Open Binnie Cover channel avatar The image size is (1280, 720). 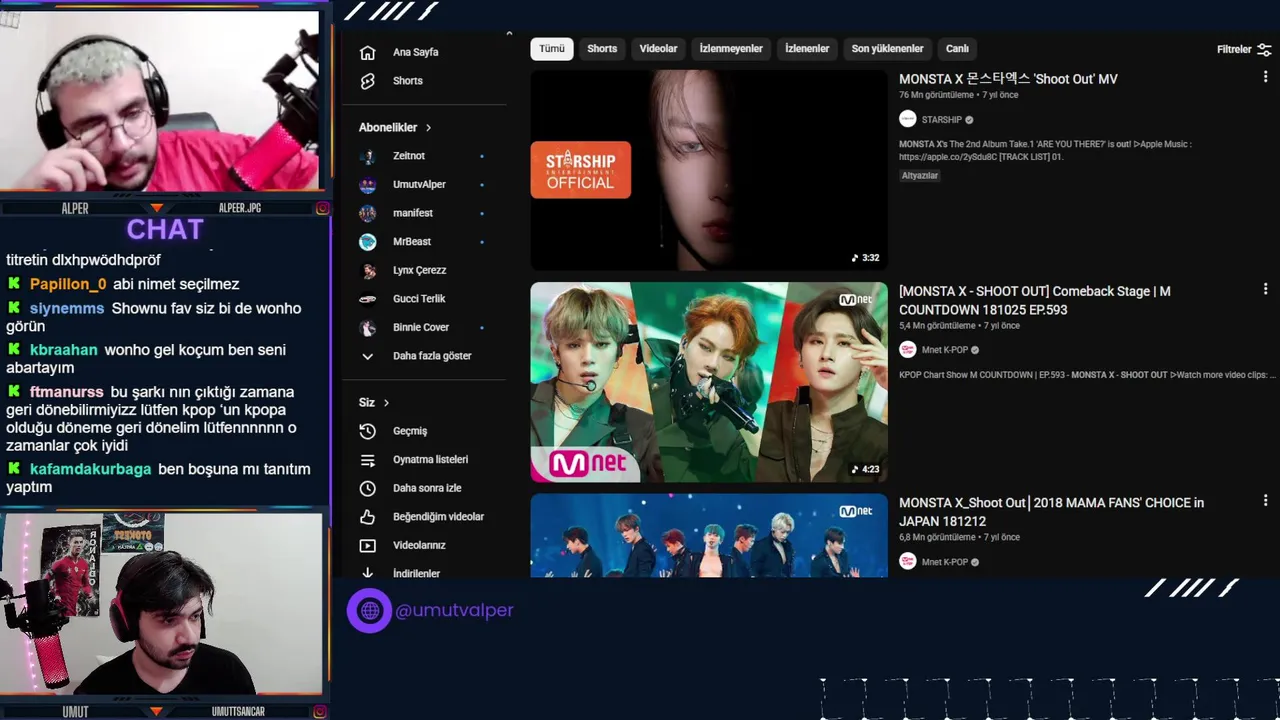pos(368,327)
